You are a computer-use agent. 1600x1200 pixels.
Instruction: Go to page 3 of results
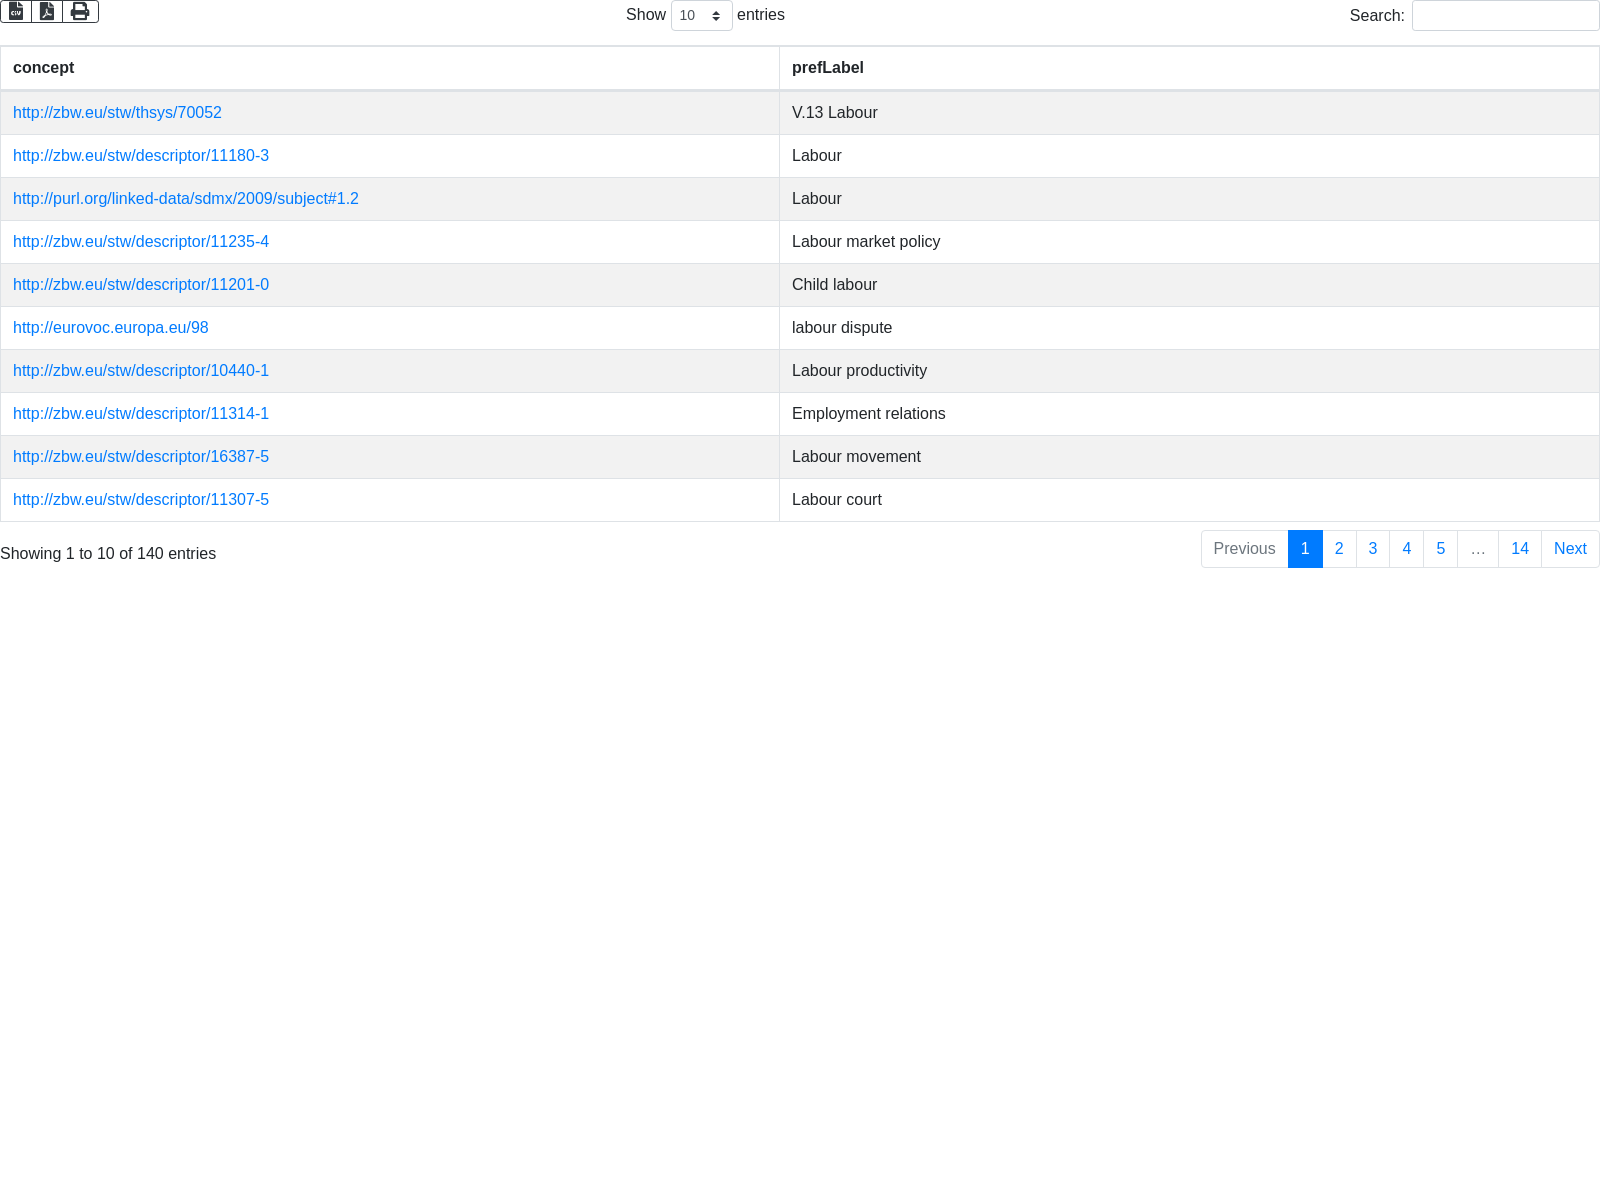coord(1373,549)
